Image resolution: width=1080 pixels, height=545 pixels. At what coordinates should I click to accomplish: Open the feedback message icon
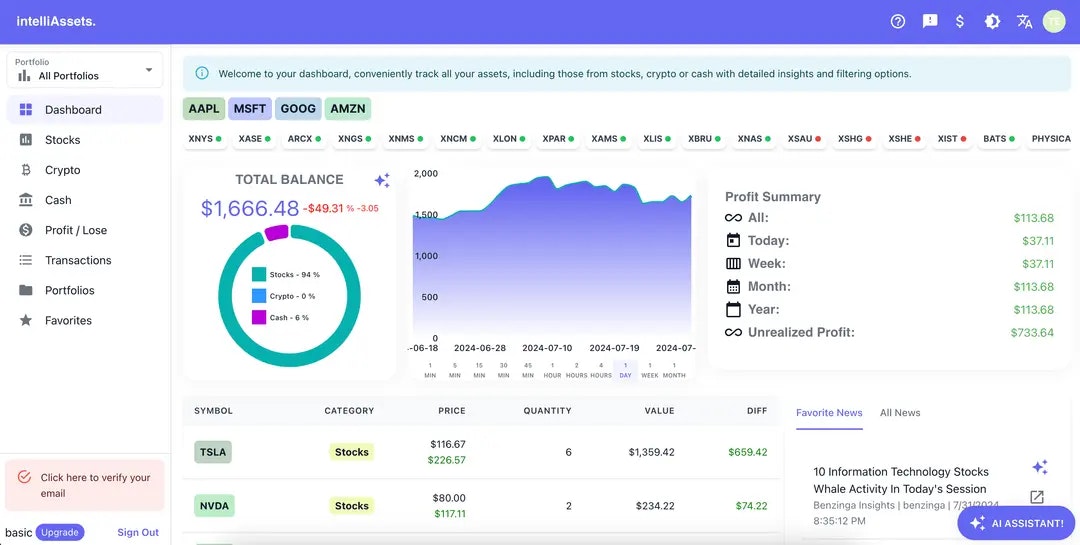tap(930, 21)
